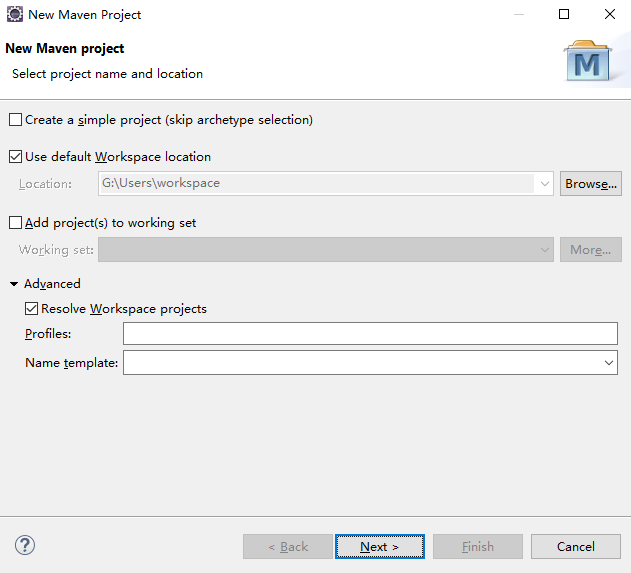Focus the Profiles input field

(x=370, y=334)
